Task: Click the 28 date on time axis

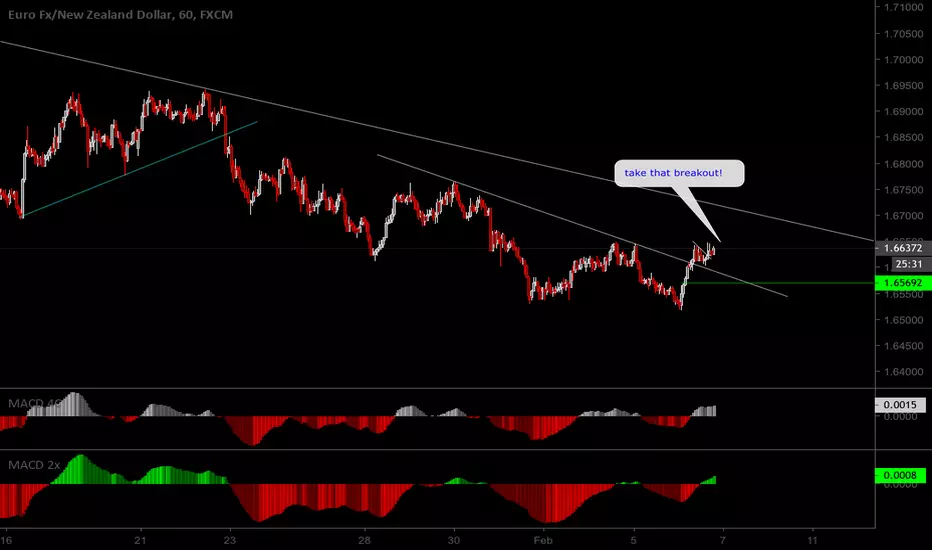Action: pyautogui.click(x=364, y=540)
